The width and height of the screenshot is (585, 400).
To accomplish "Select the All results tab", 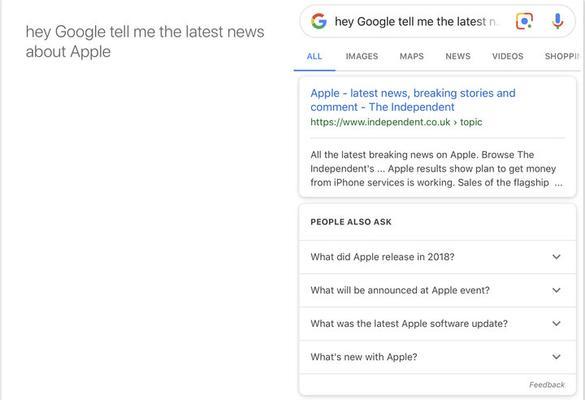I will point(314,56).
